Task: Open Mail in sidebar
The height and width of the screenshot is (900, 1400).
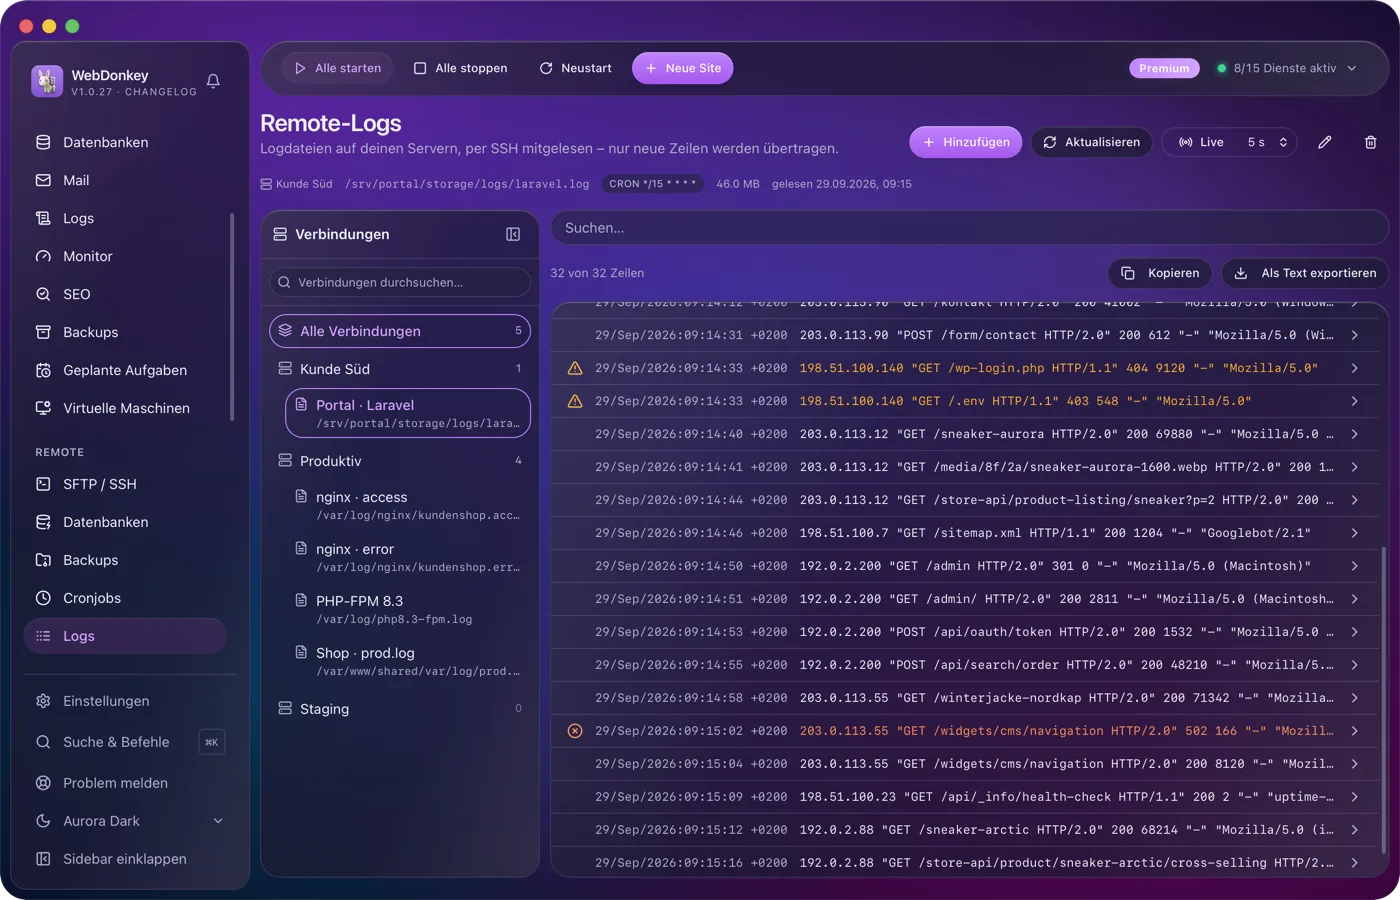Action: tap(126, 180)
